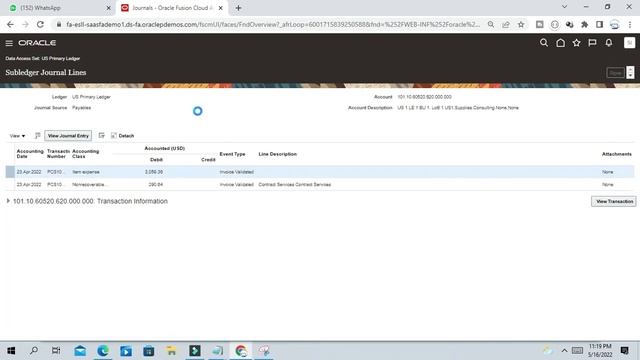Viewport: 640px width, 360px height.
Task: Click the Accounting Date column header
Action: 30,154
